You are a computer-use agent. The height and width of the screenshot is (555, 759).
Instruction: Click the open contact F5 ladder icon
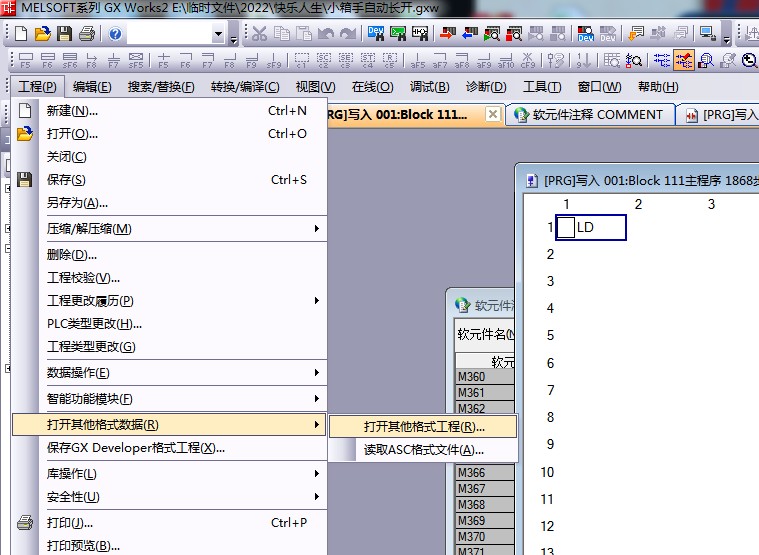click(x=26, y=60)
